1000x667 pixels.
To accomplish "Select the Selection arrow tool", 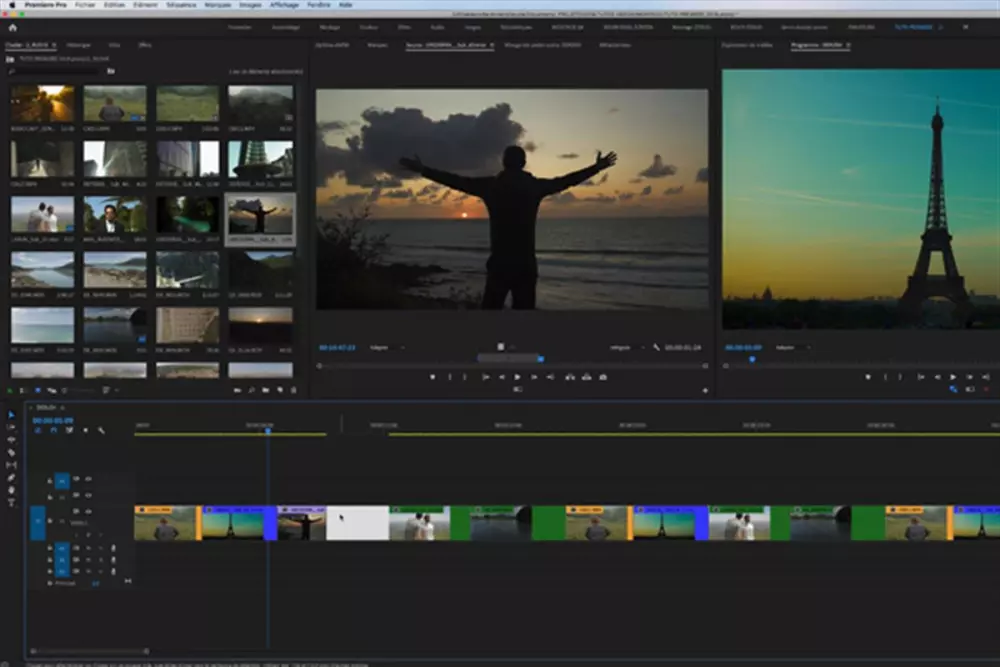I will point(12,415).
